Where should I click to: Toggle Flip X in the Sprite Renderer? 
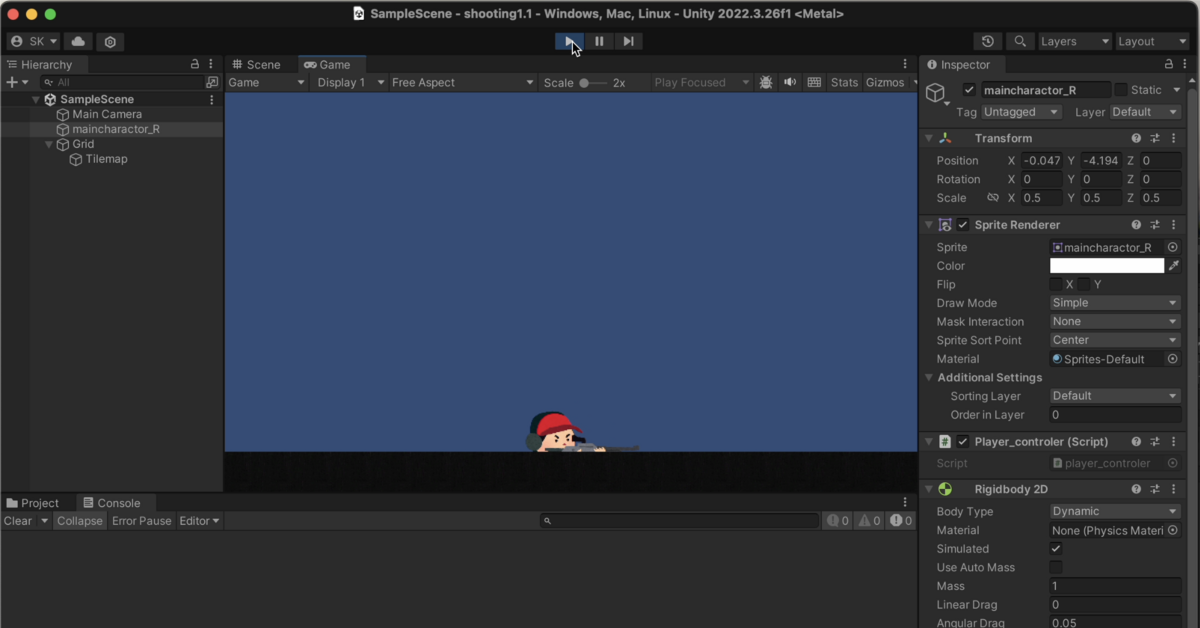[1056, 284]
